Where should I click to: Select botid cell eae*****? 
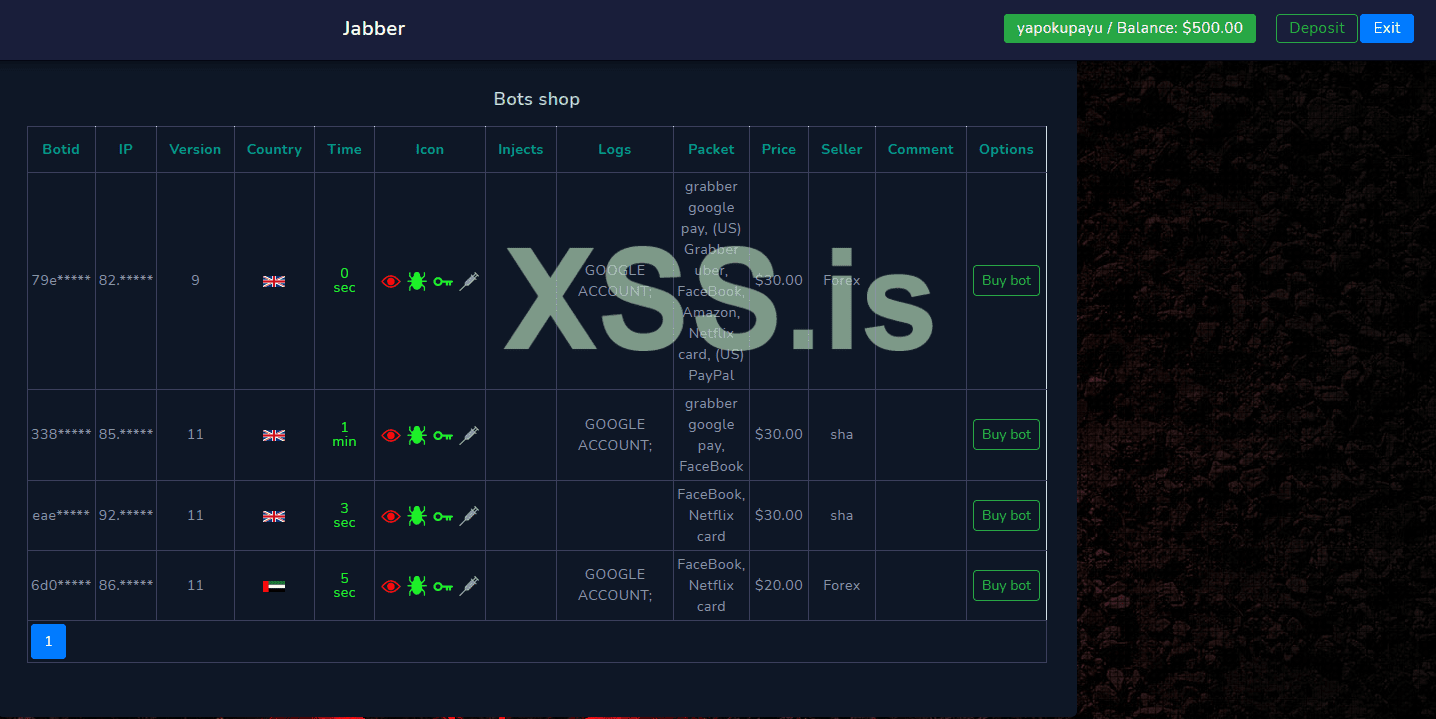coord(61,516)
